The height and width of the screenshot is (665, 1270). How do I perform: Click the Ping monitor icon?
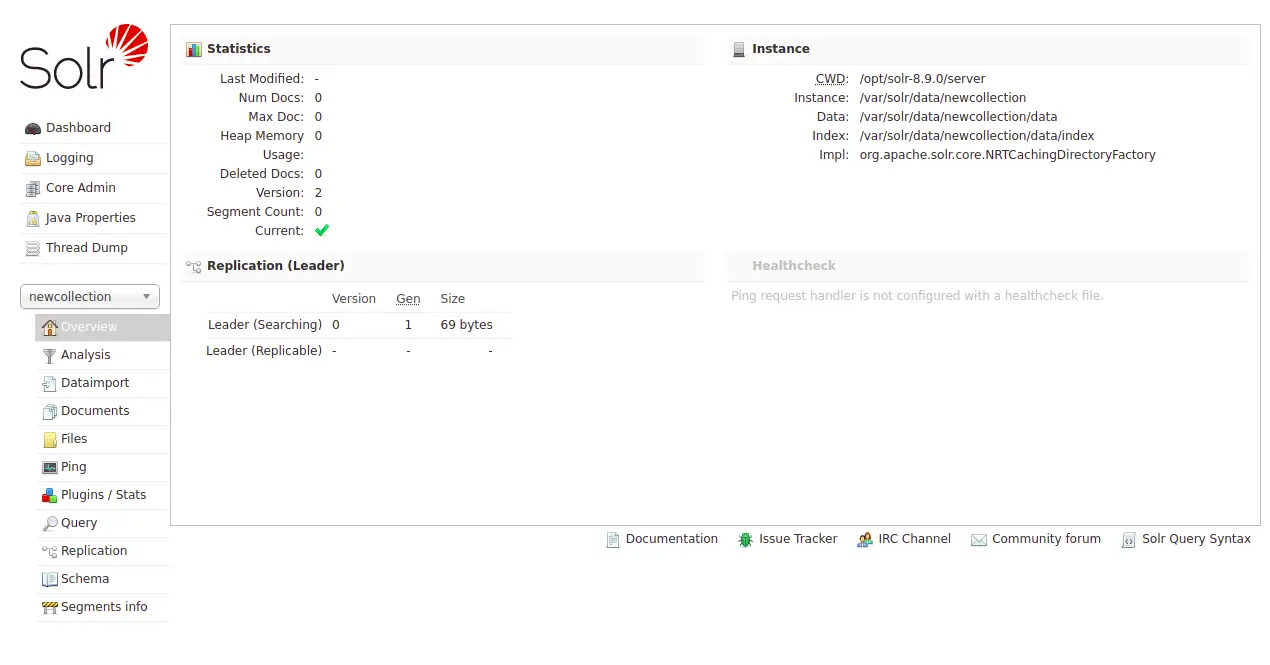pyautogui.click(x=50, y=467)
